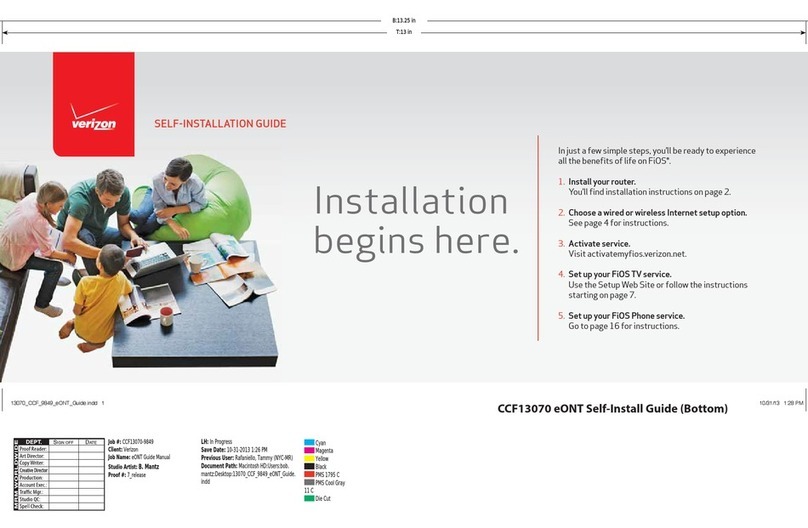Click the 'Previous User: Rafaniello, Tammy' line

pyautogui.click(x=247, y=457)
